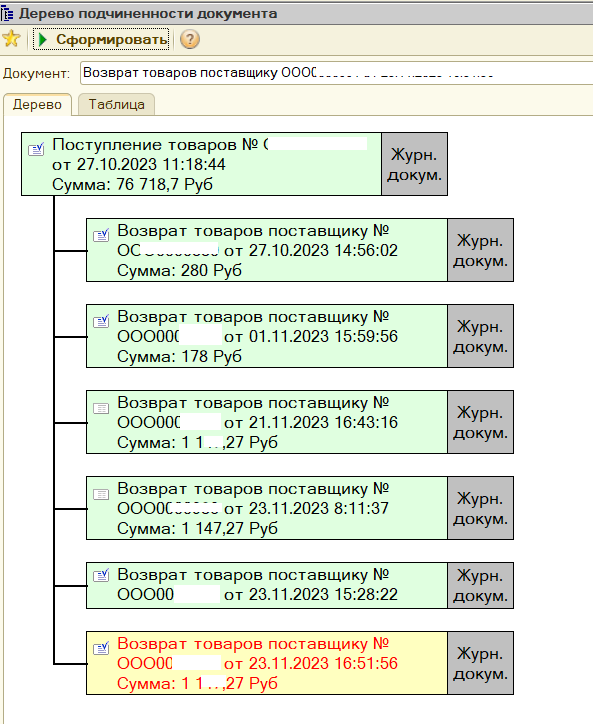Image resolution: width=593 pixels, height=724 pixels.
Task: Open Журн. докум. for highlighted yellow return
Action: click(x=480, y=663)
